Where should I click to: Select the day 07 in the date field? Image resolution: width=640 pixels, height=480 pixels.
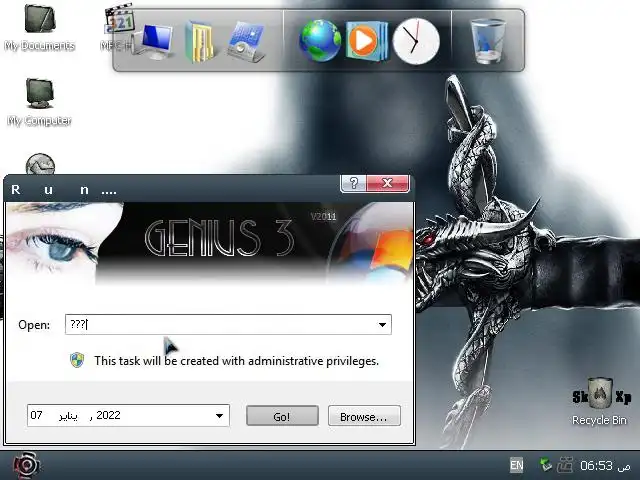[x=36, y=416]
